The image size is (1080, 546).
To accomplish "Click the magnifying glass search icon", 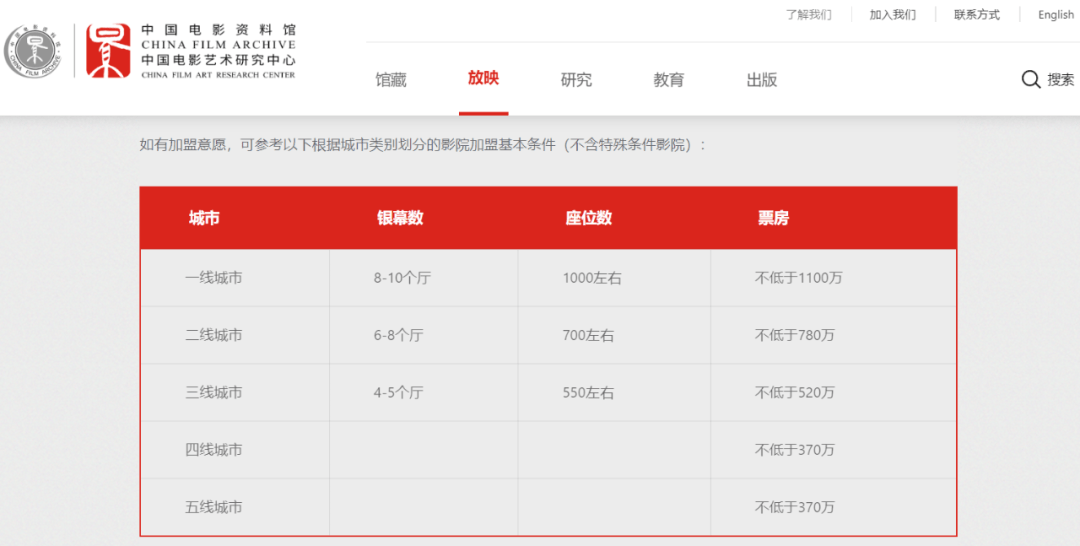I will (x=1031, y=80).
